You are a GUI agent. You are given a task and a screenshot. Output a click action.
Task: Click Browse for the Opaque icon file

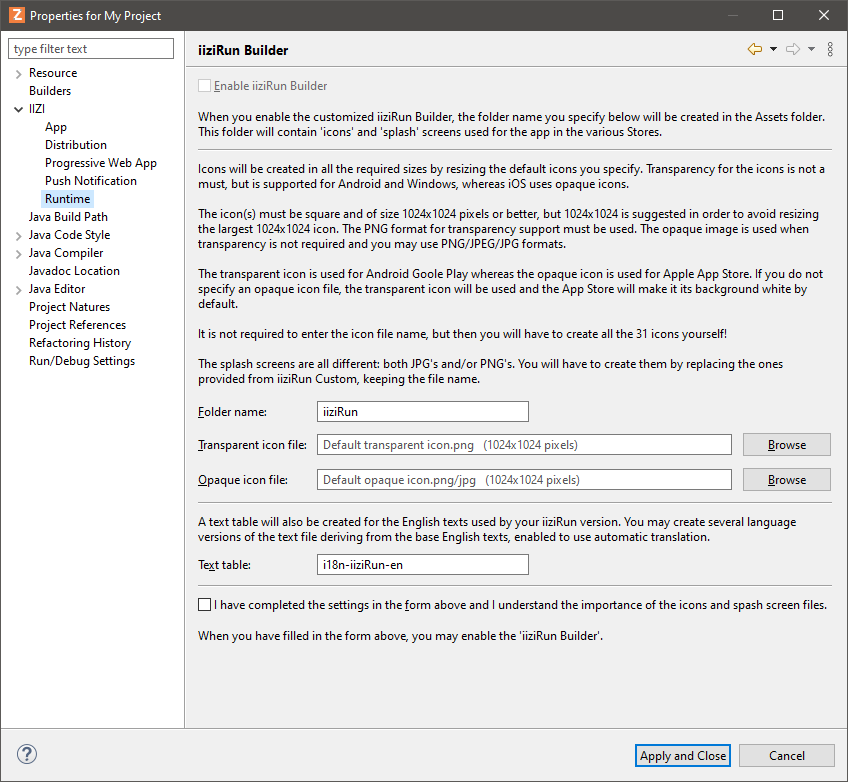pyautogui.click(x=786, y=480)
